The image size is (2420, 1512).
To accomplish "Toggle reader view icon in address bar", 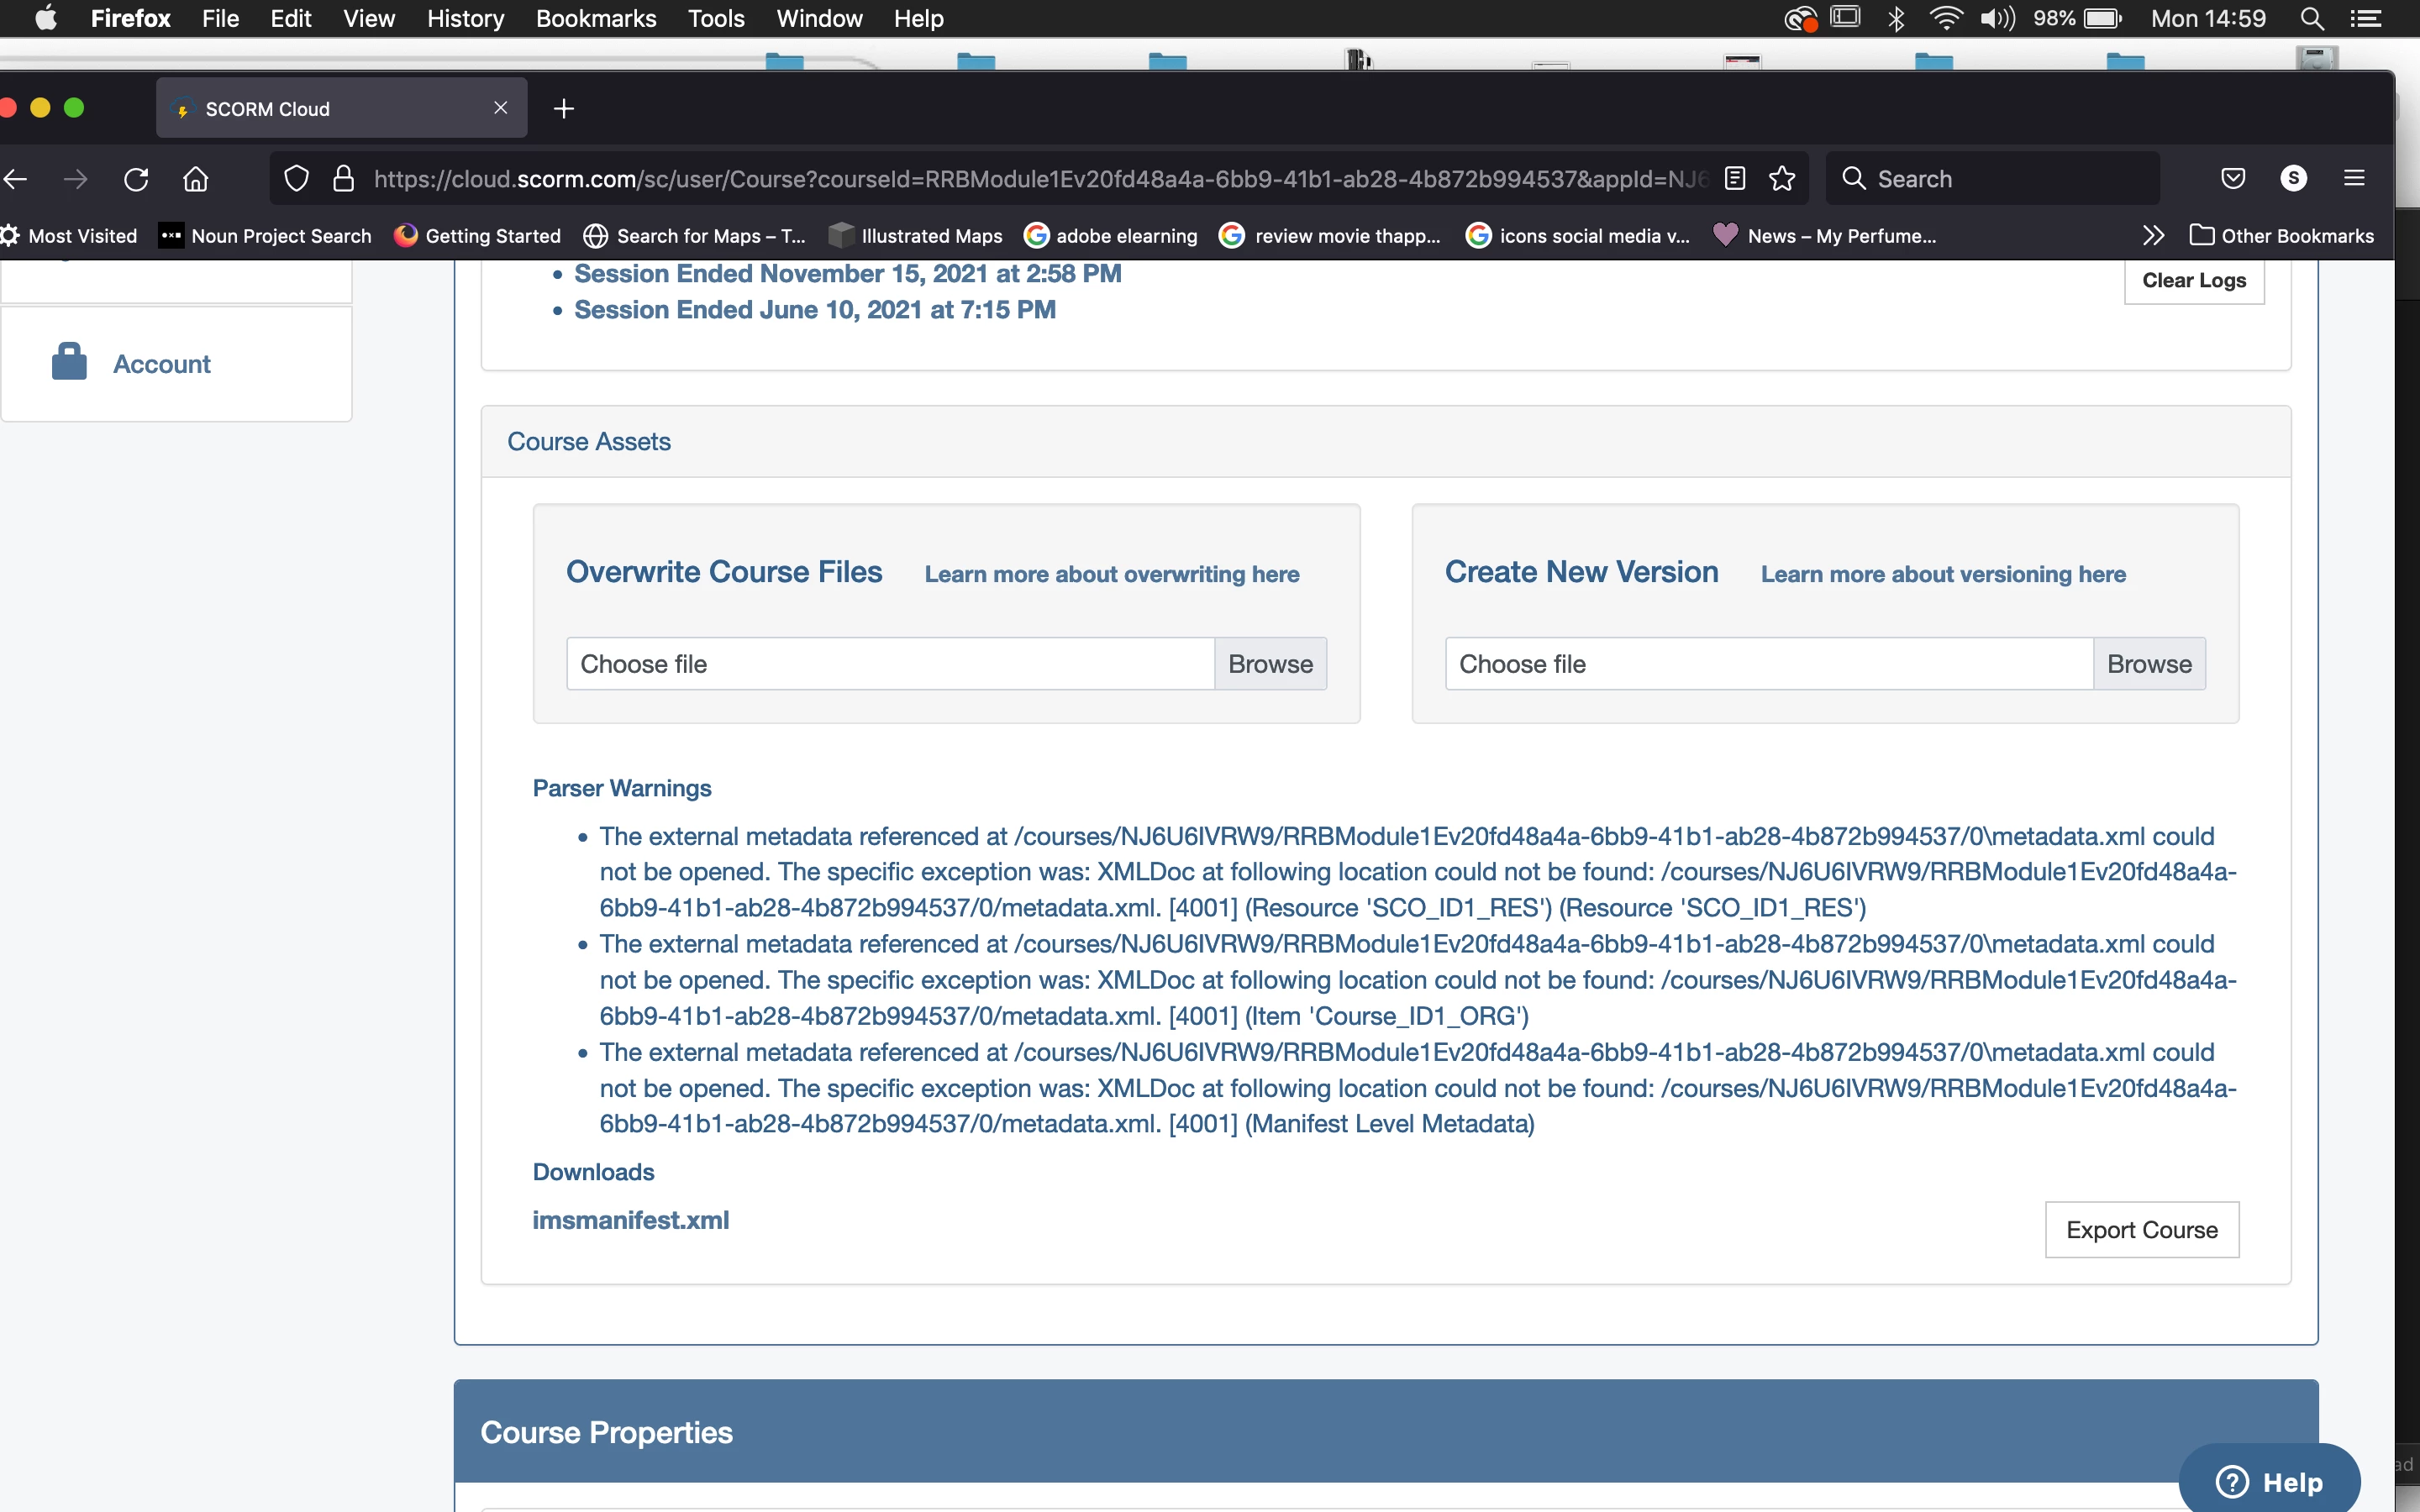I will click(1735, 179).
